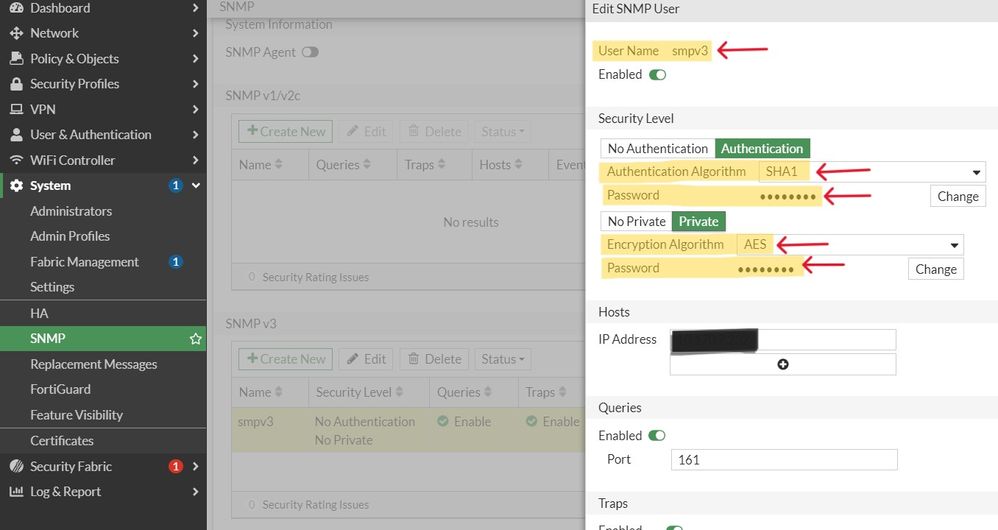Change the authentication password
This screenshot has height=530, width=998.
[x=958, y=196]
